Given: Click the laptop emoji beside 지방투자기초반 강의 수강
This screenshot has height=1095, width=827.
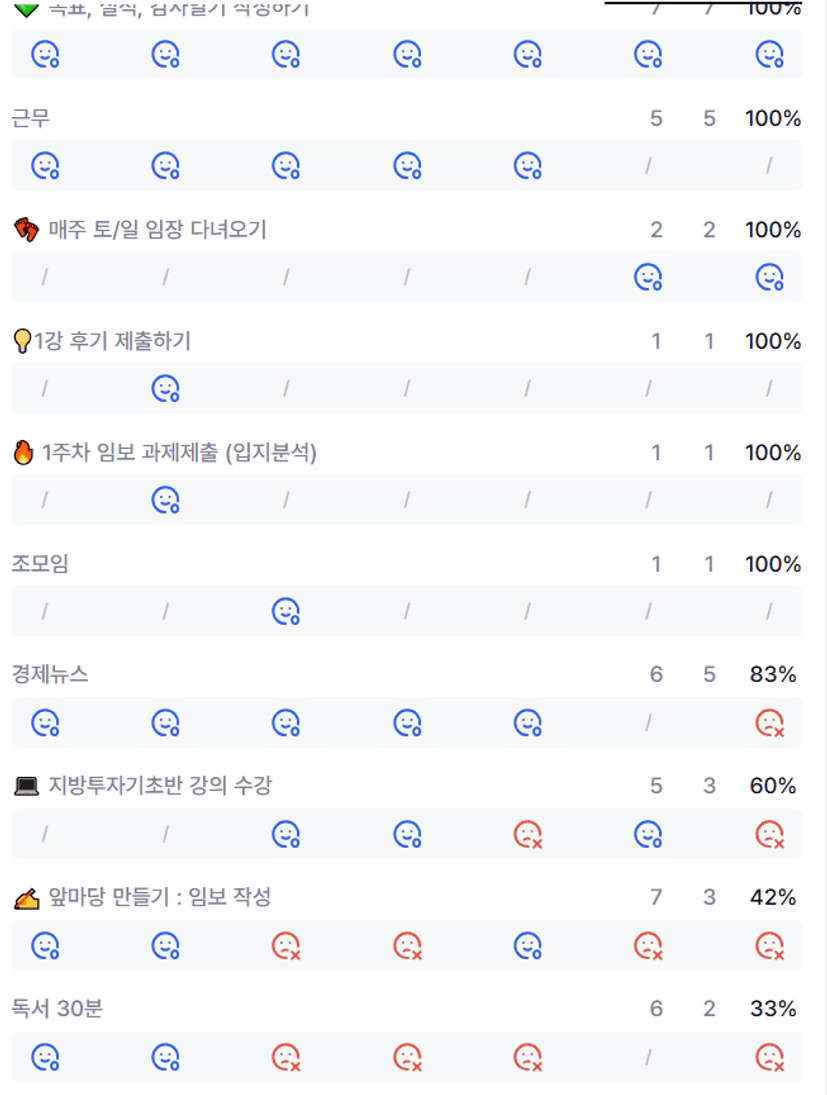Looking at the screenshot, I should point(26,787).
